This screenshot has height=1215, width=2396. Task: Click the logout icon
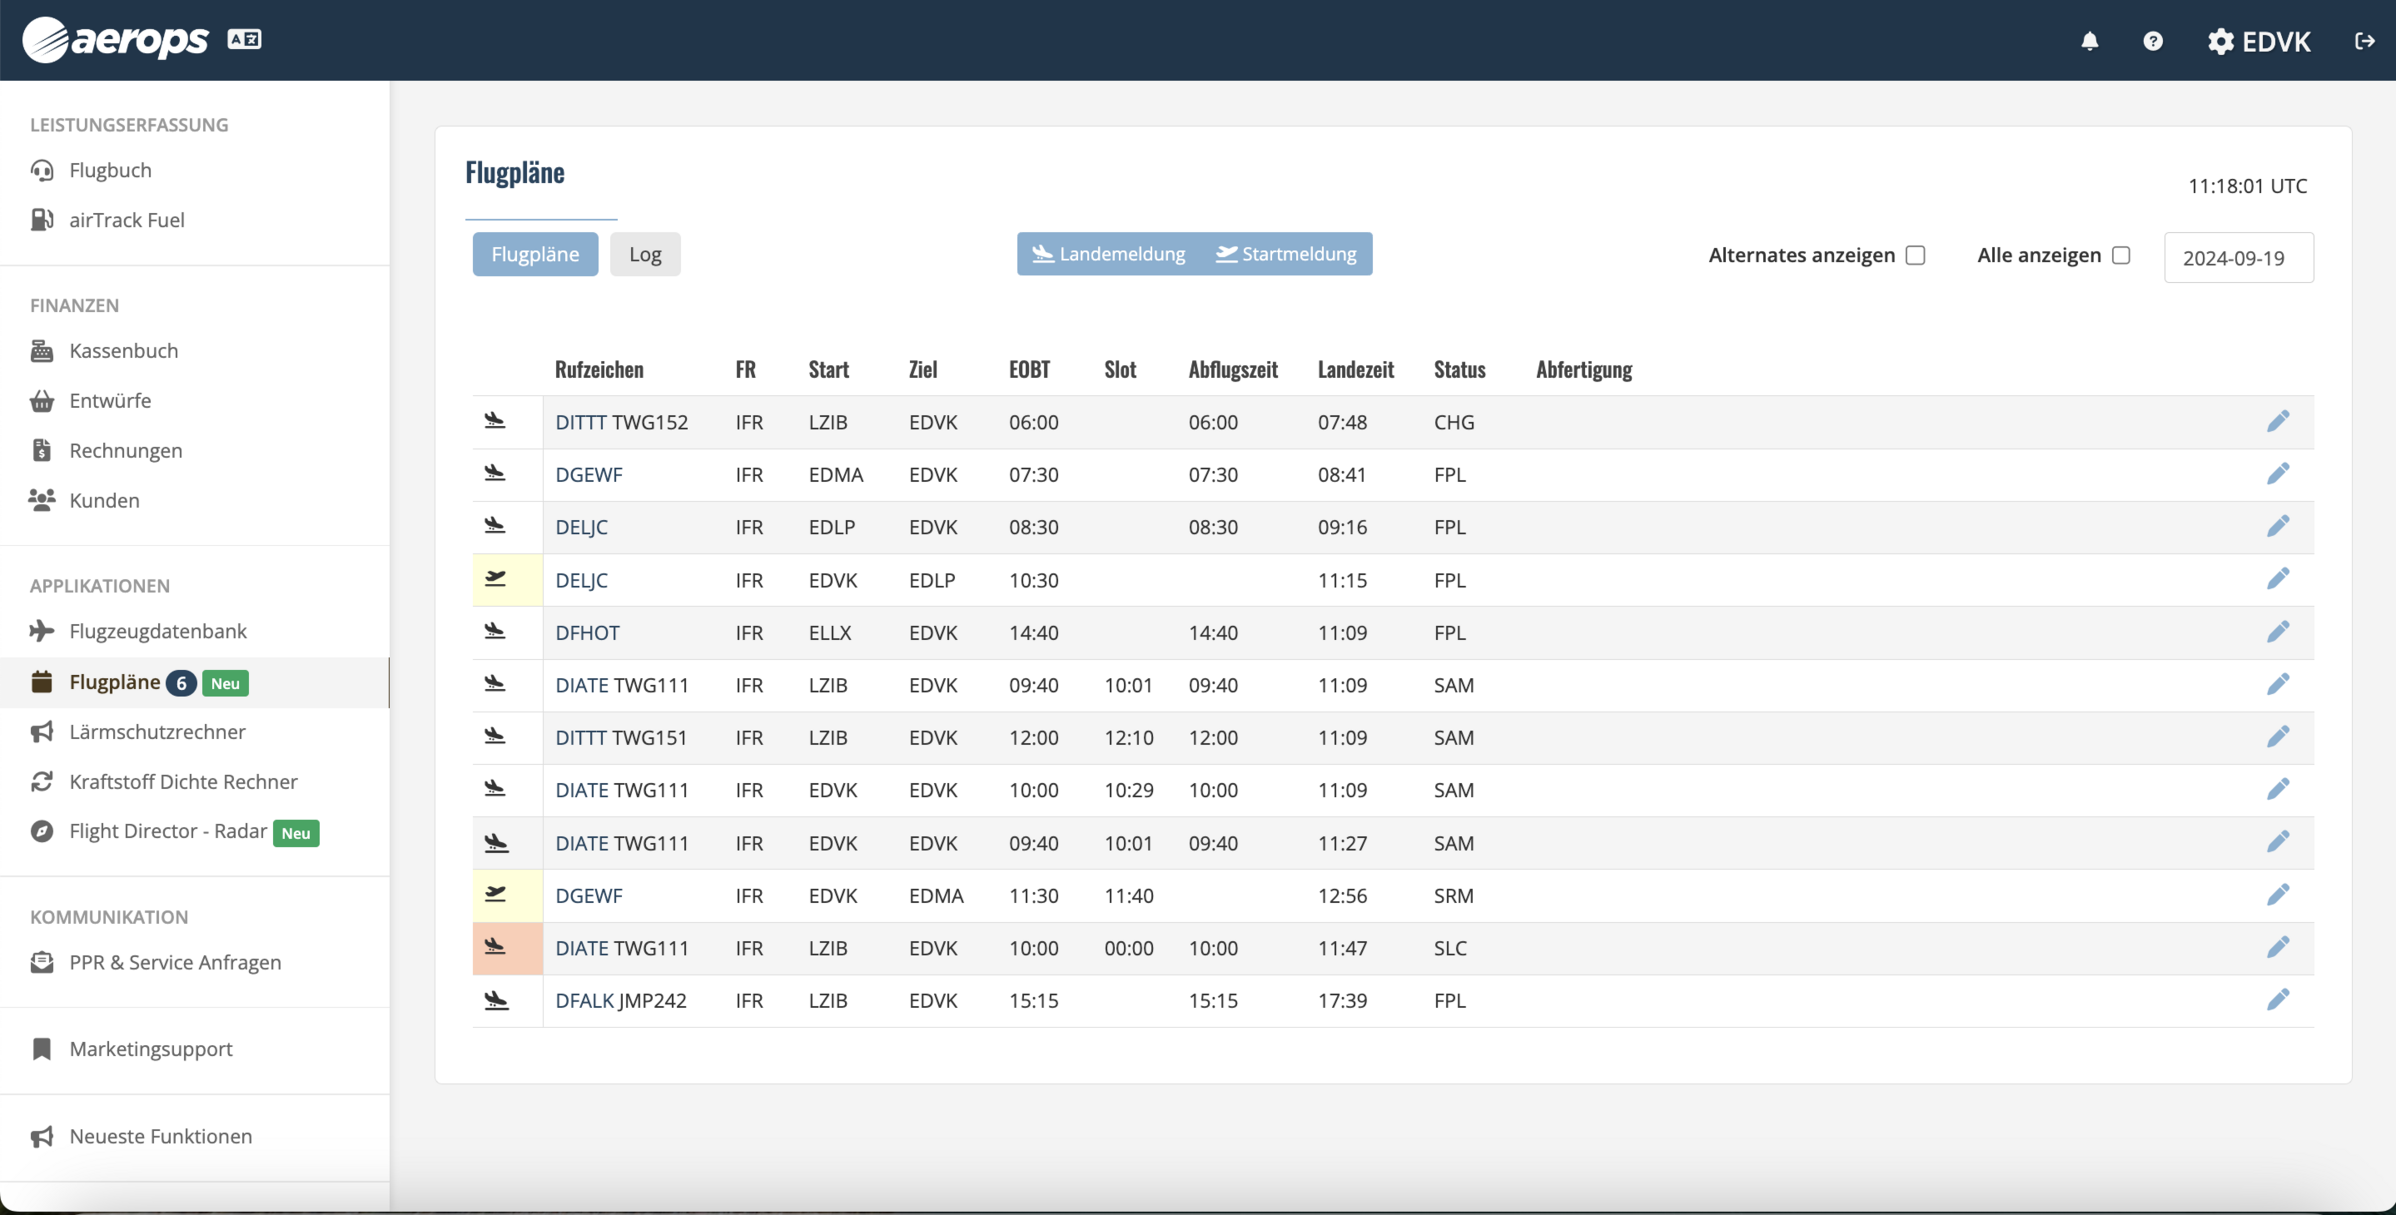point(2364,41)
